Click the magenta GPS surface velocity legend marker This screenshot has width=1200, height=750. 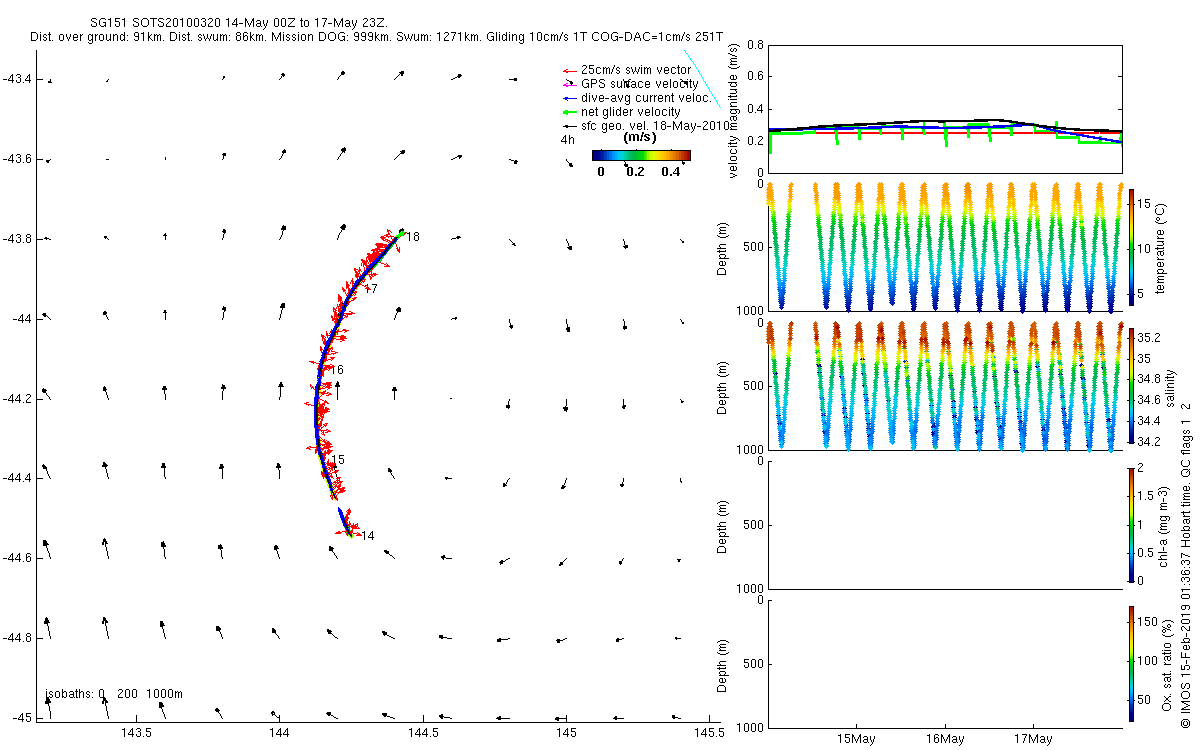pos(568,84)
